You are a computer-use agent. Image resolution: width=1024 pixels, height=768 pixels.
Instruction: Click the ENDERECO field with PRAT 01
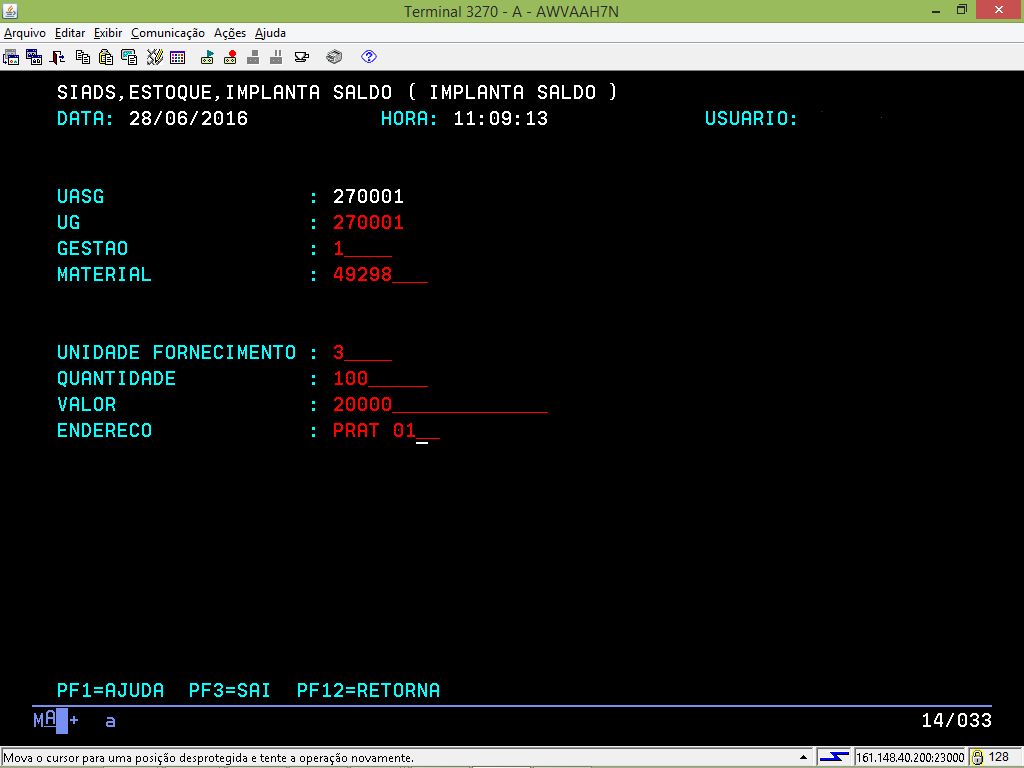(387, 431)
